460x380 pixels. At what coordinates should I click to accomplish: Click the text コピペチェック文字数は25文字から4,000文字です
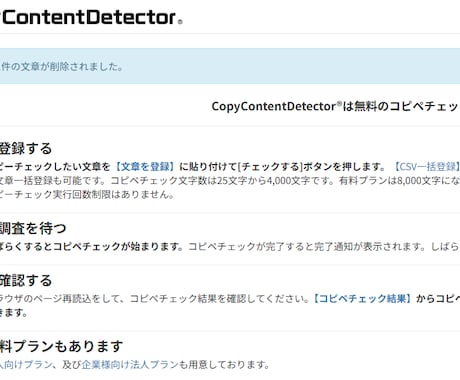pyautogui.click(x=223, y=180)
